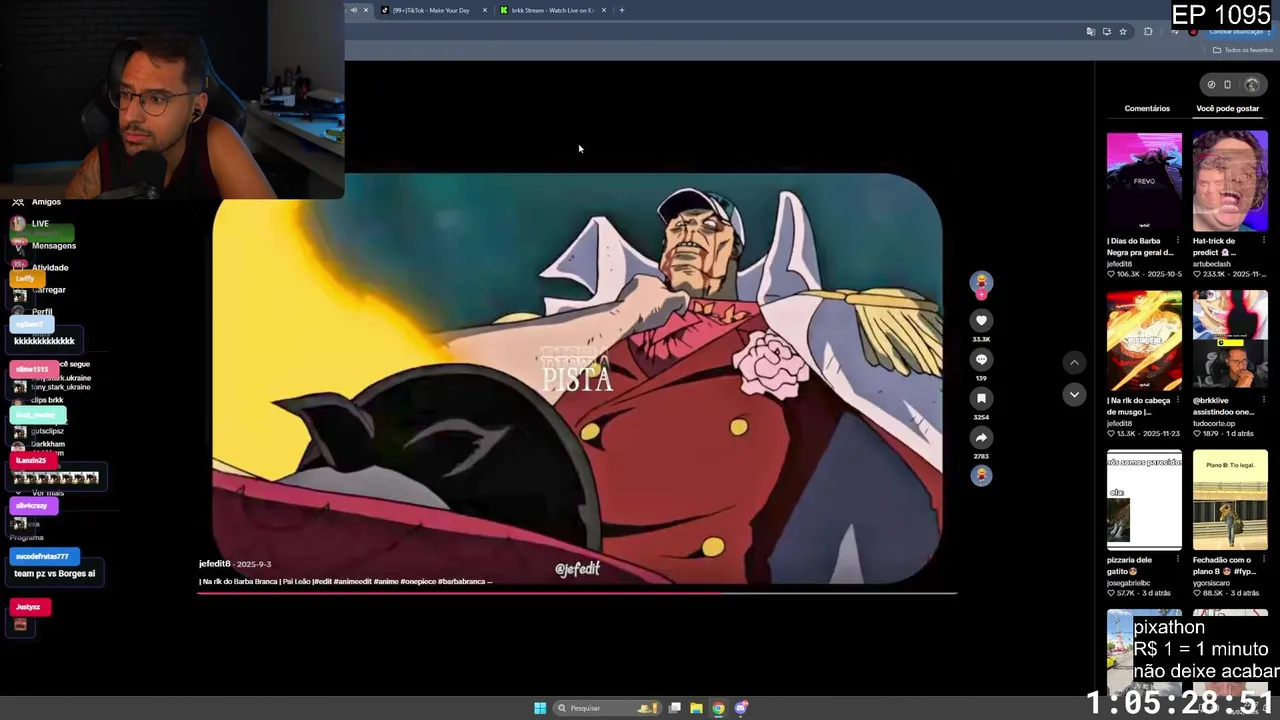
Task: Open the sound disc icon below share
Action: 981,475
